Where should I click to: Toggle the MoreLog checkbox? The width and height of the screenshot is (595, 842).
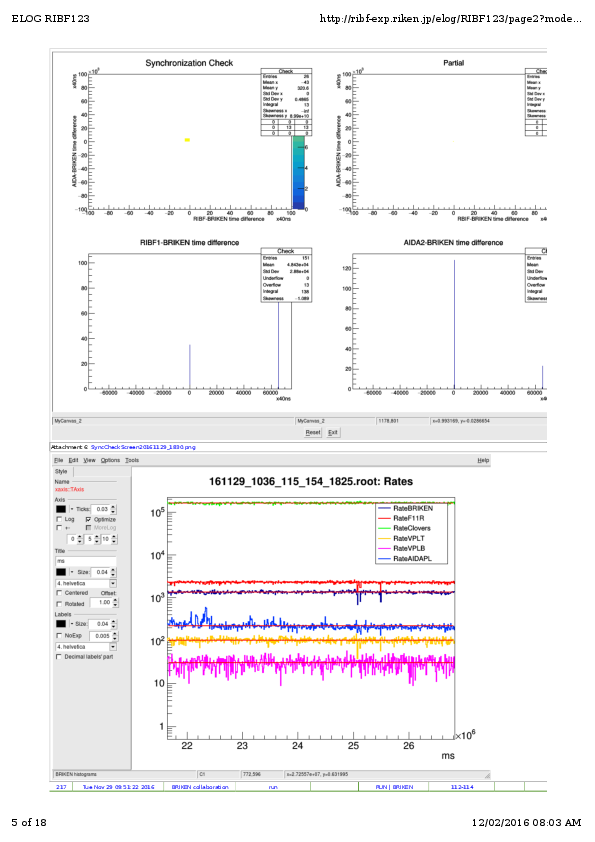89,528
